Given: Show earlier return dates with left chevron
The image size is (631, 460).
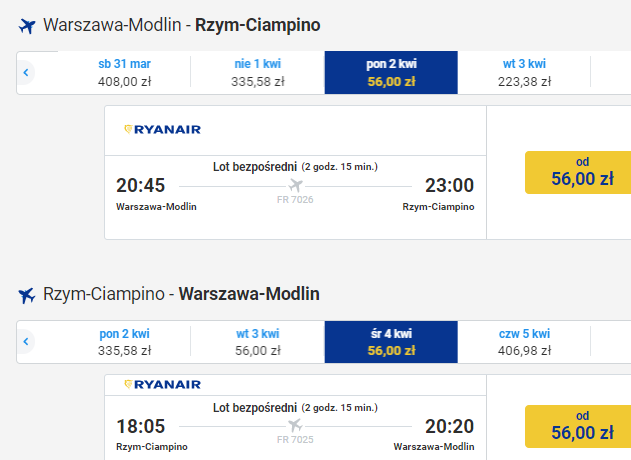Looking at the screenshot, I should coord(26,342).
